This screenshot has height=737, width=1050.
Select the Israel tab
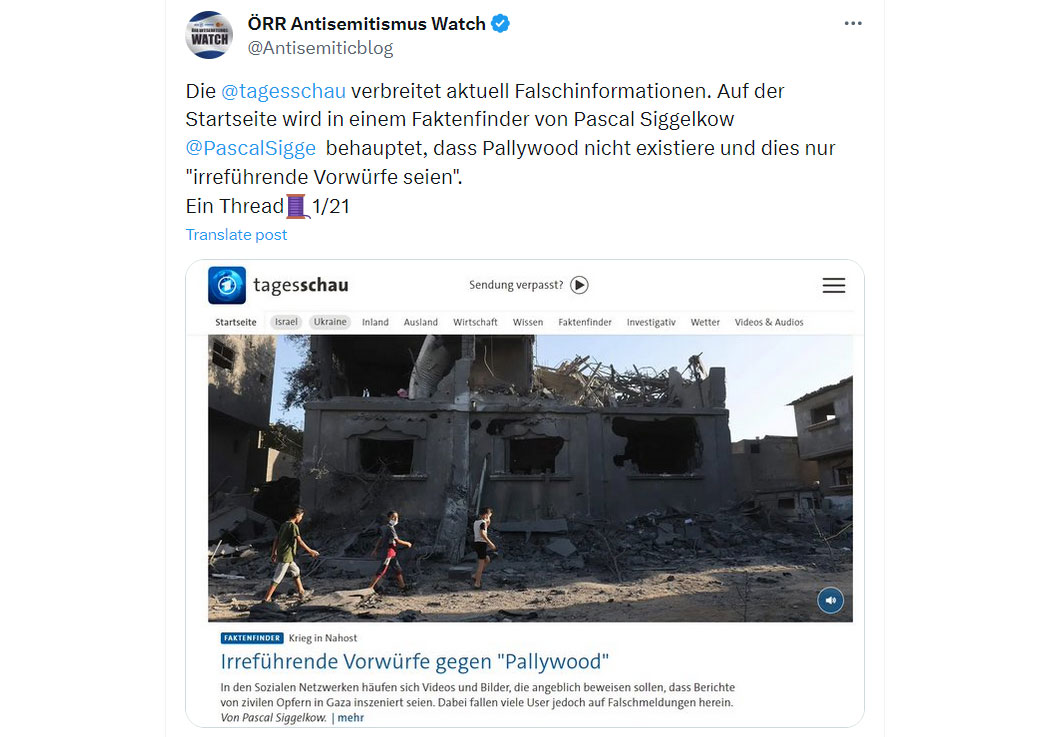pos(286,322)
